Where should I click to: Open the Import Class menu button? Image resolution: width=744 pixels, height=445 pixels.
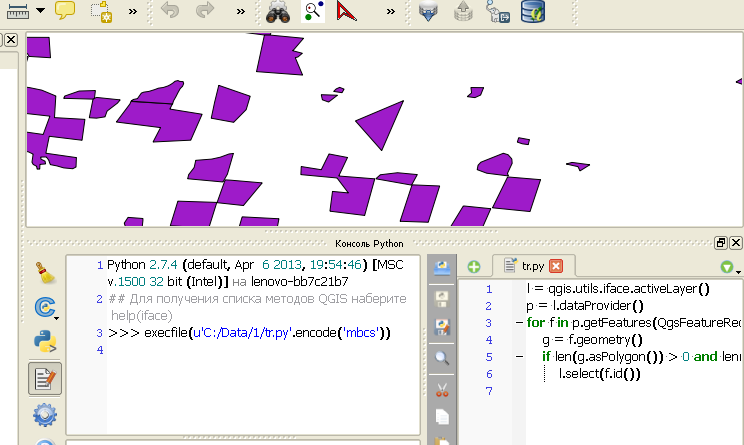(46, 308)
